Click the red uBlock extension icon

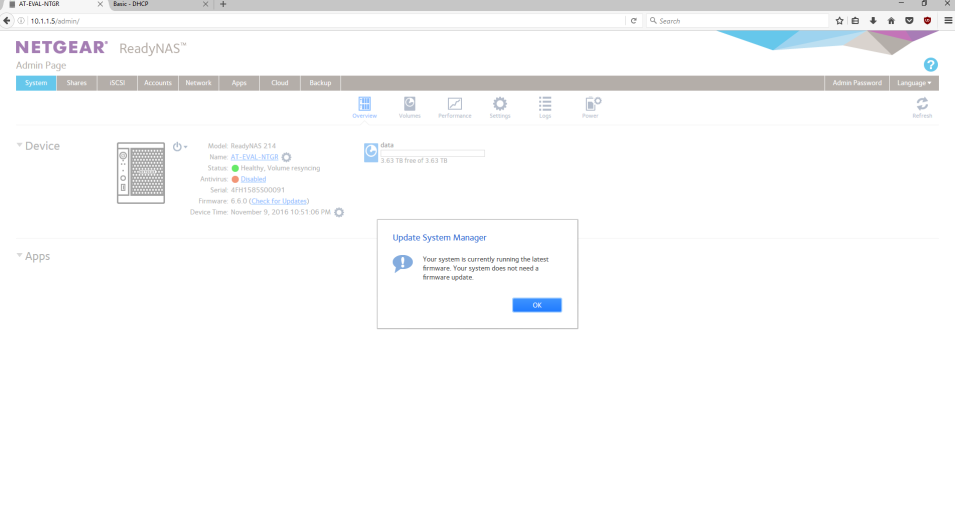[927, 21]
